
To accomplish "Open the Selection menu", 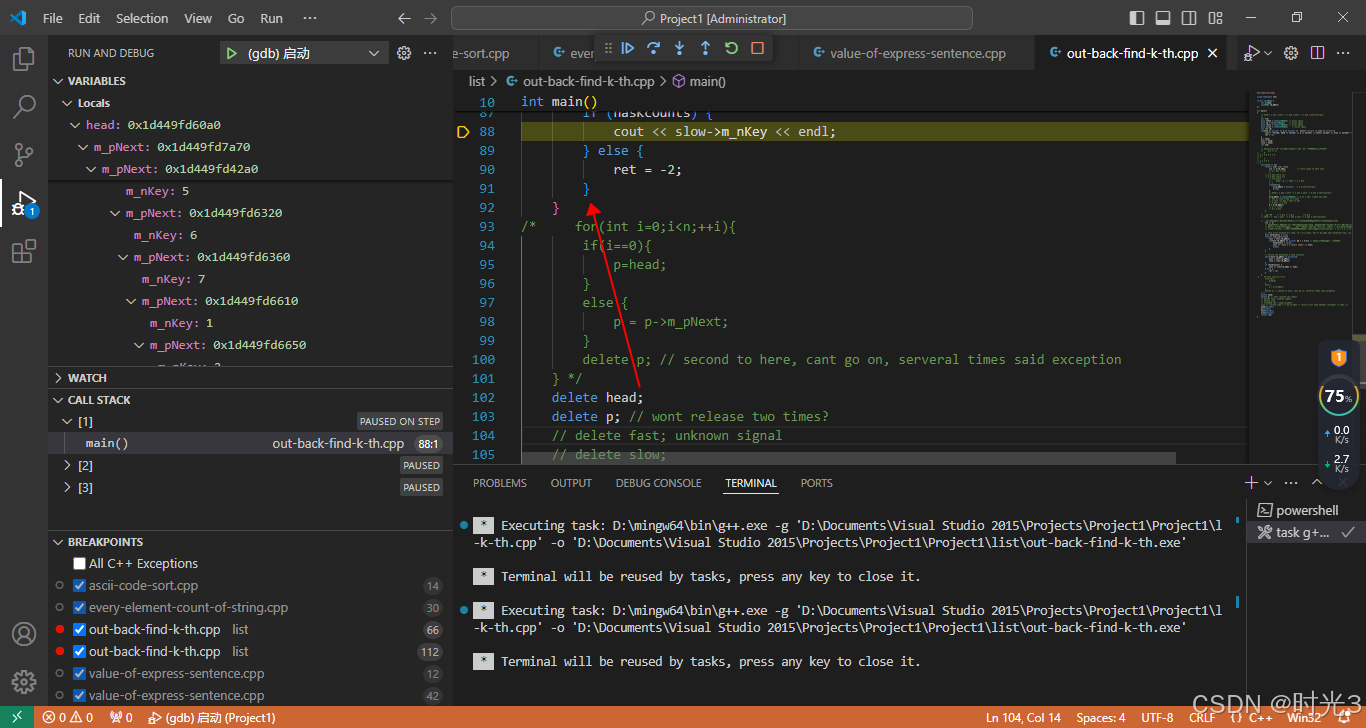I will point(142,18).
